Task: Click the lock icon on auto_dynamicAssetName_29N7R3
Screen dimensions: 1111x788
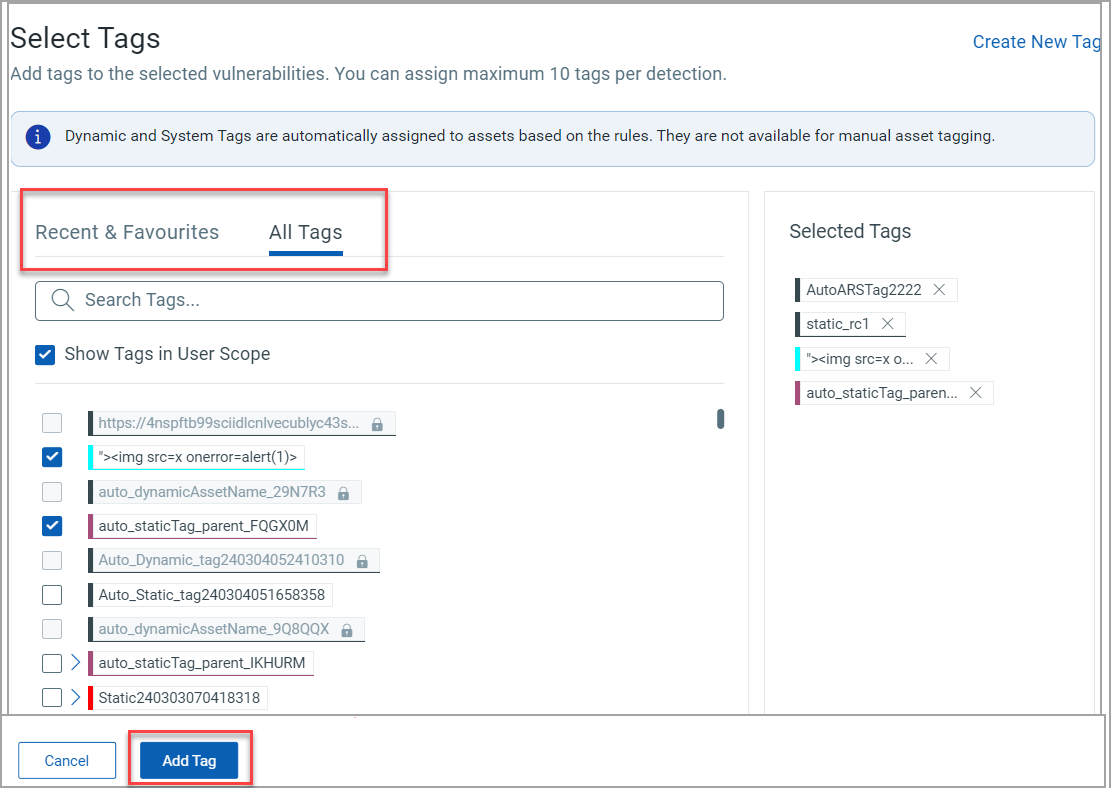Action: click(x=344, y=491)
